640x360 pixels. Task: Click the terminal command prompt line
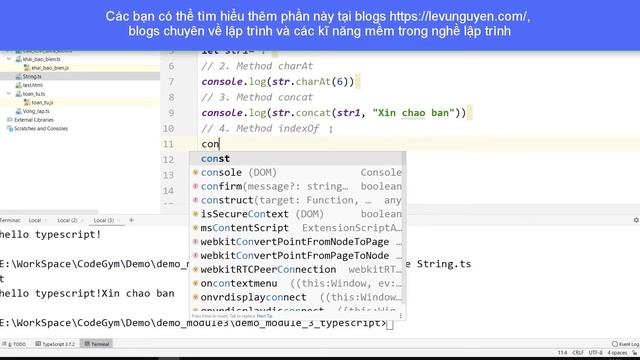(x=197, y=324)
